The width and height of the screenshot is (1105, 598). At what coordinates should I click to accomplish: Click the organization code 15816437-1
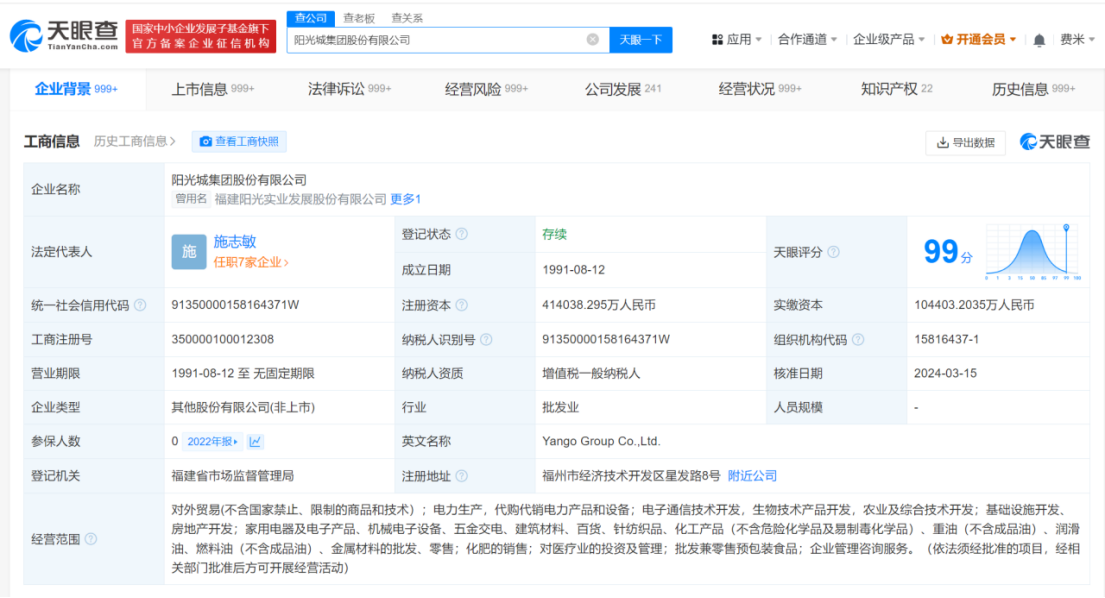[x=946, y=340]
